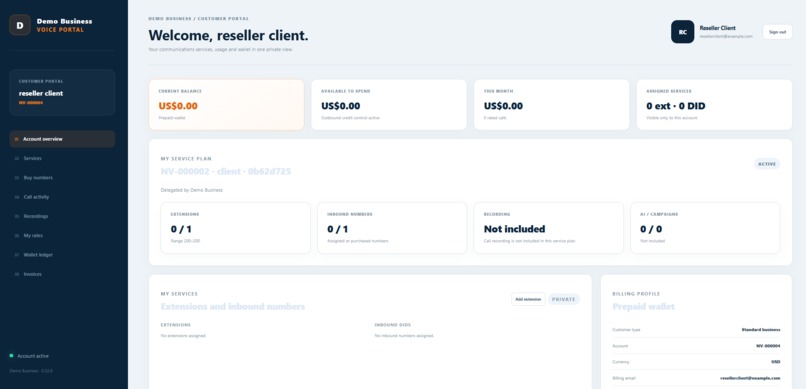Open Buy numbers from the sidebar

tap(62, 178)
